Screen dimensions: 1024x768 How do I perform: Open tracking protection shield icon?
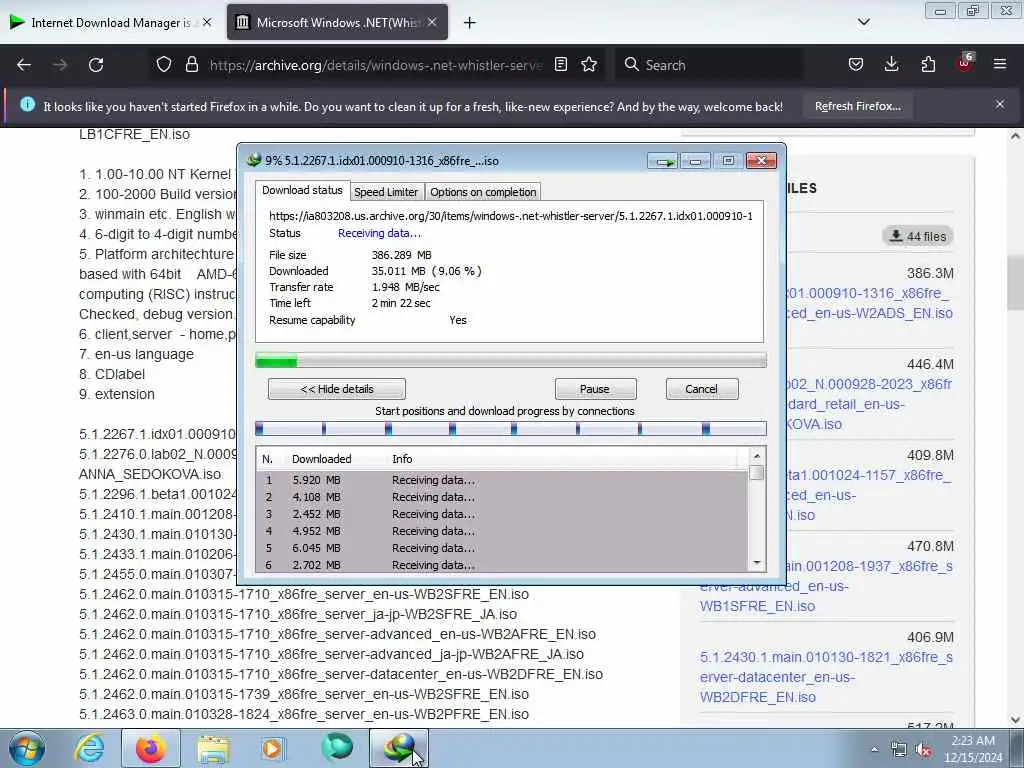pyautogui.click(x=164, y=65)
